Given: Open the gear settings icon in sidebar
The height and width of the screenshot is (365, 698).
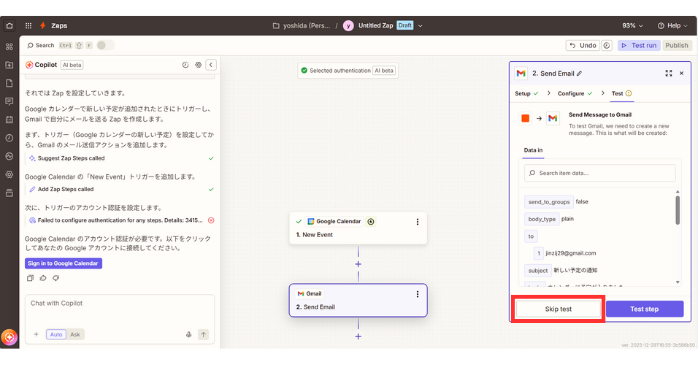Looking at the screenshot, I should 9,174.
